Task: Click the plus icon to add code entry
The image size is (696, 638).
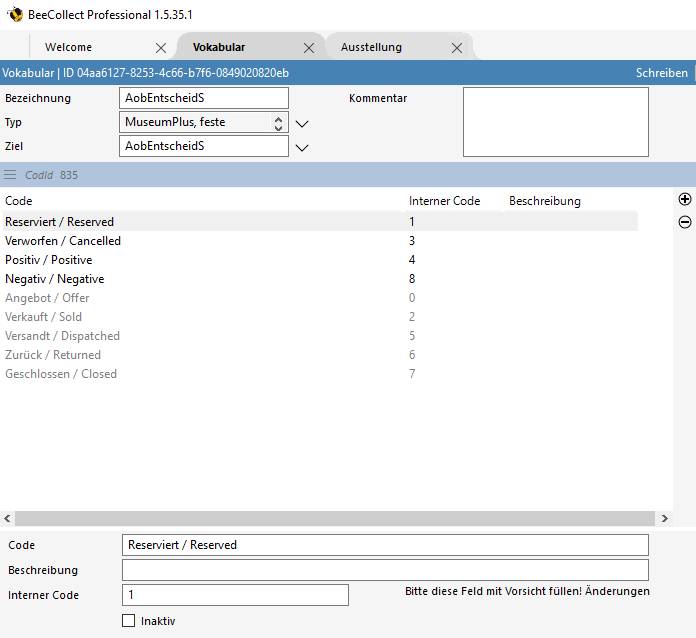Action: 685,200
